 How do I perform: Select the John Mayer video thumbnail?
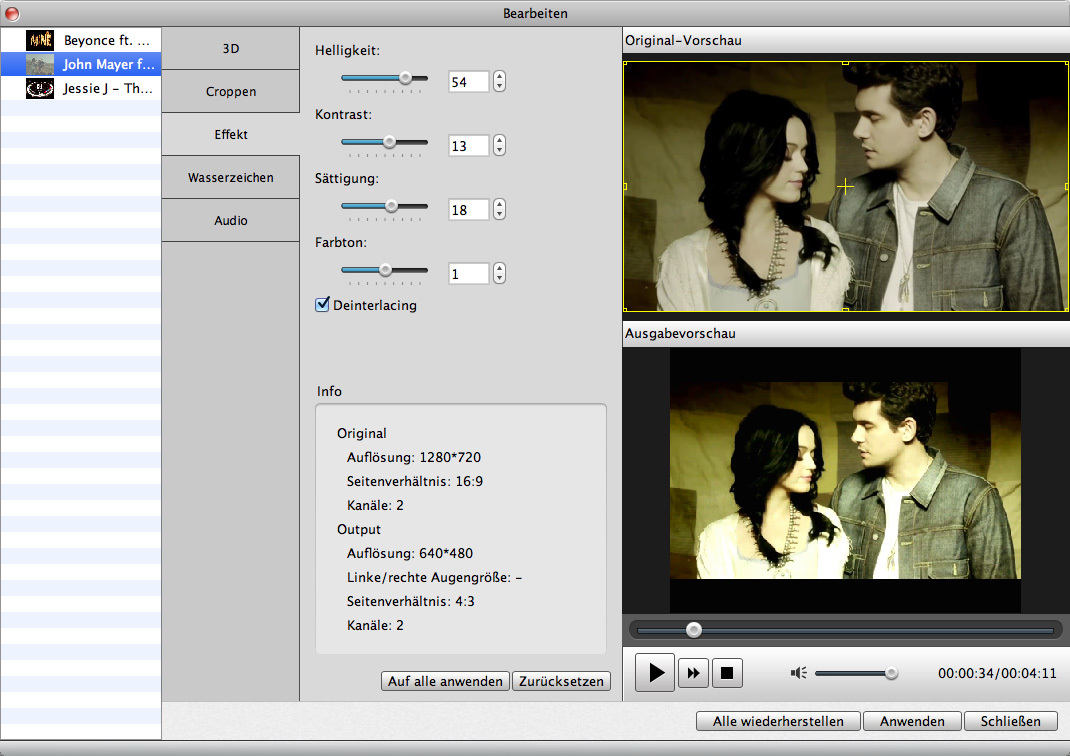pos(40,64)
